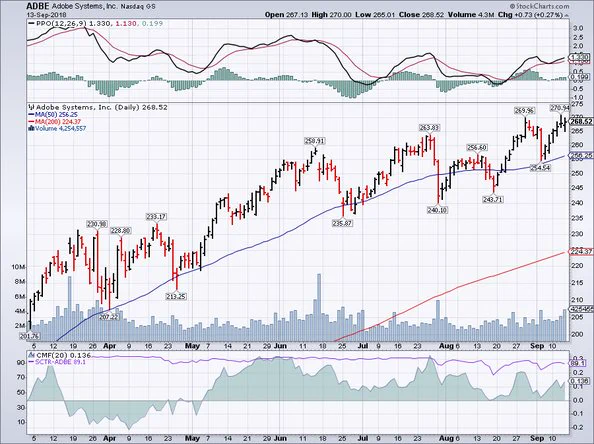Click the volume bars icon before Volume 4,254,557
Image resolution: width=594 pixels, height=444 pixels.
click(31, 128)
